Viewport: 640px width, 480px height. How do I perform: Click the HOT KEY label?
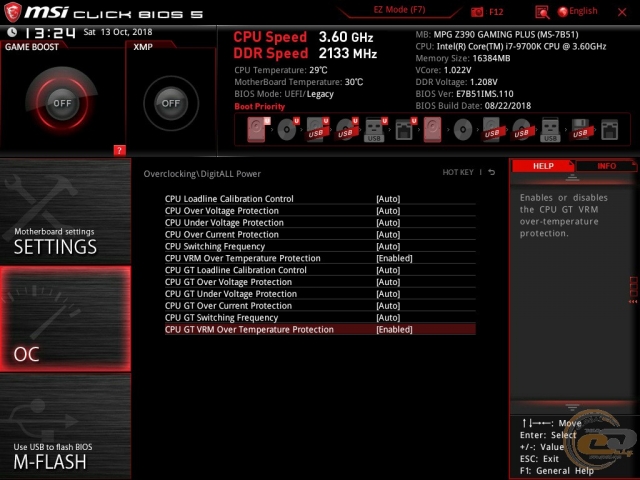click(458, 172)
